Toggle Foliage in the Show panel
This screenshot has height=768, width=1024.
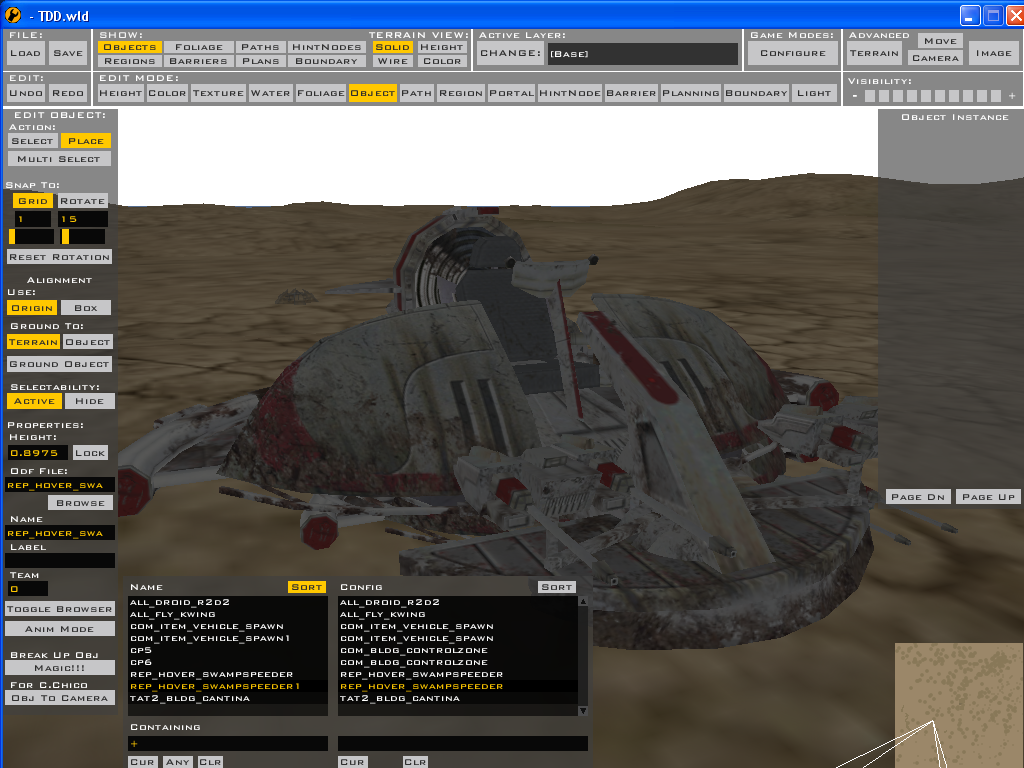(199, 47)
